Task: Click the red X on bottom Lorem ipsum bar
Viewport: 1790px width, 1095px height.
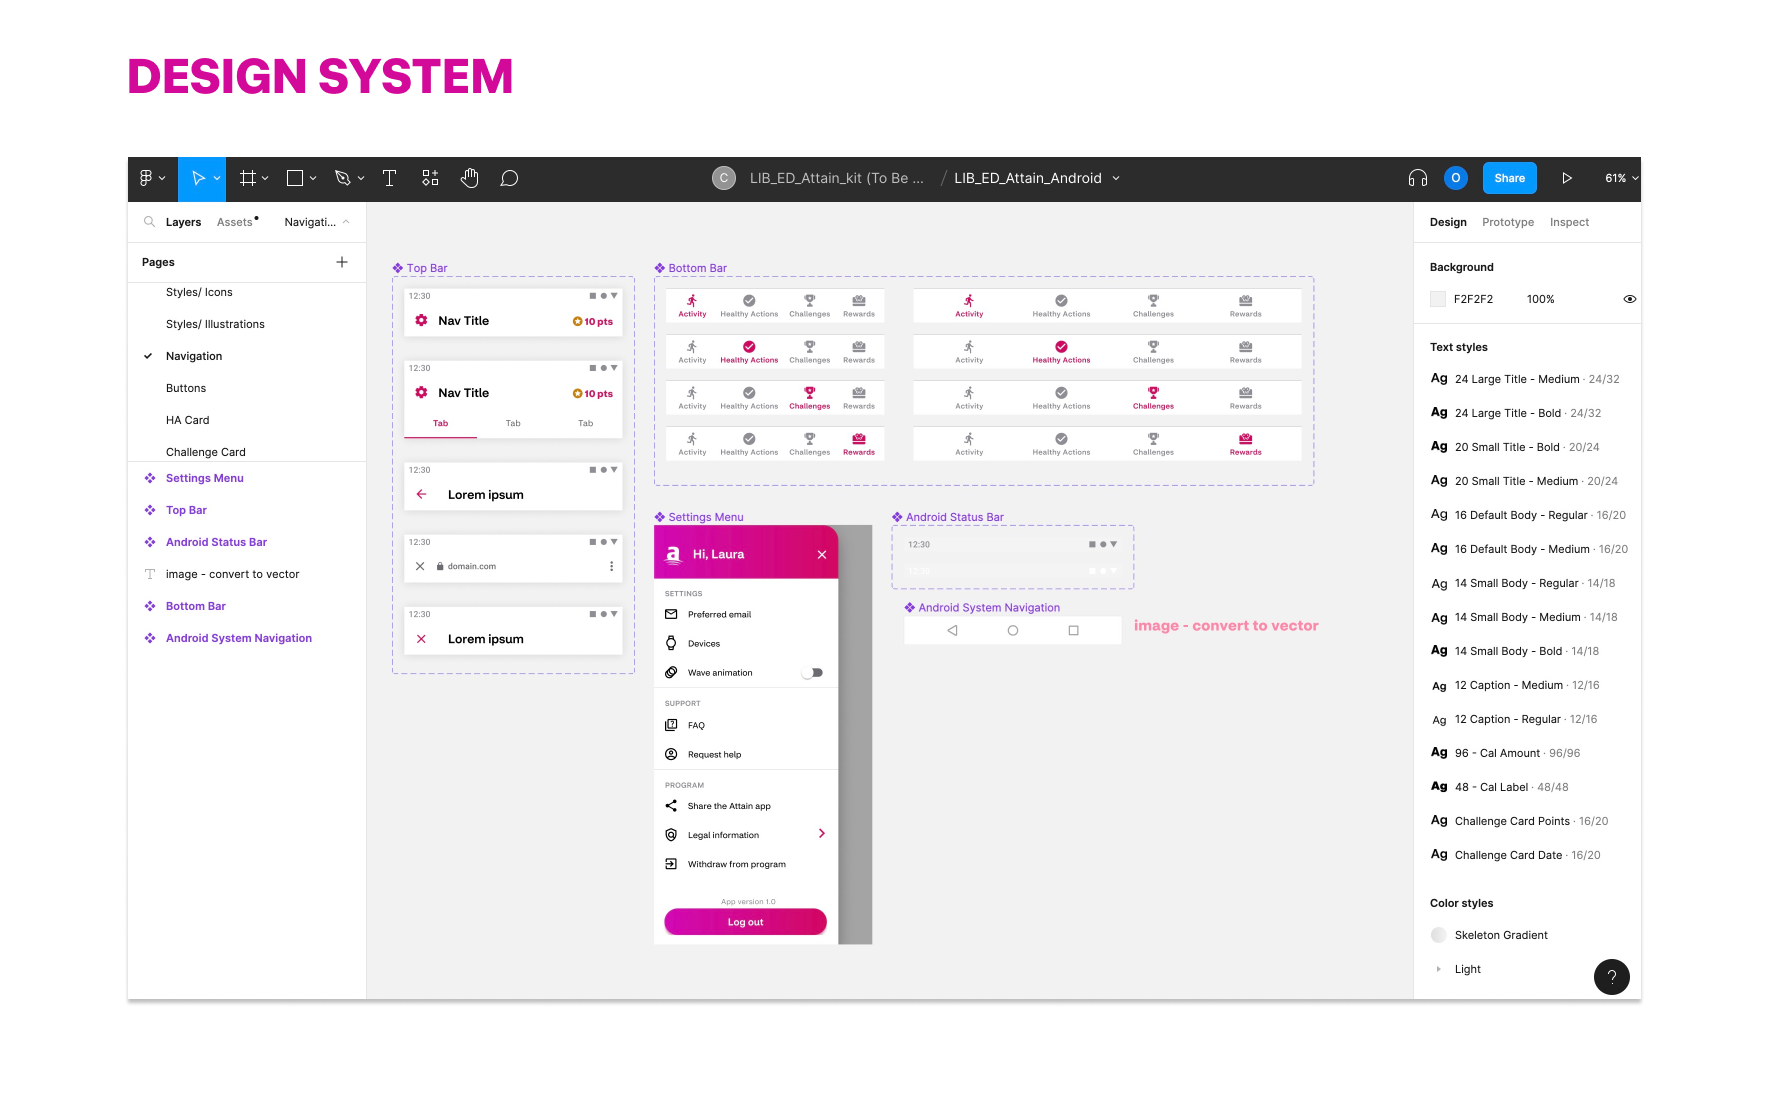Action: tap(422, 639)
